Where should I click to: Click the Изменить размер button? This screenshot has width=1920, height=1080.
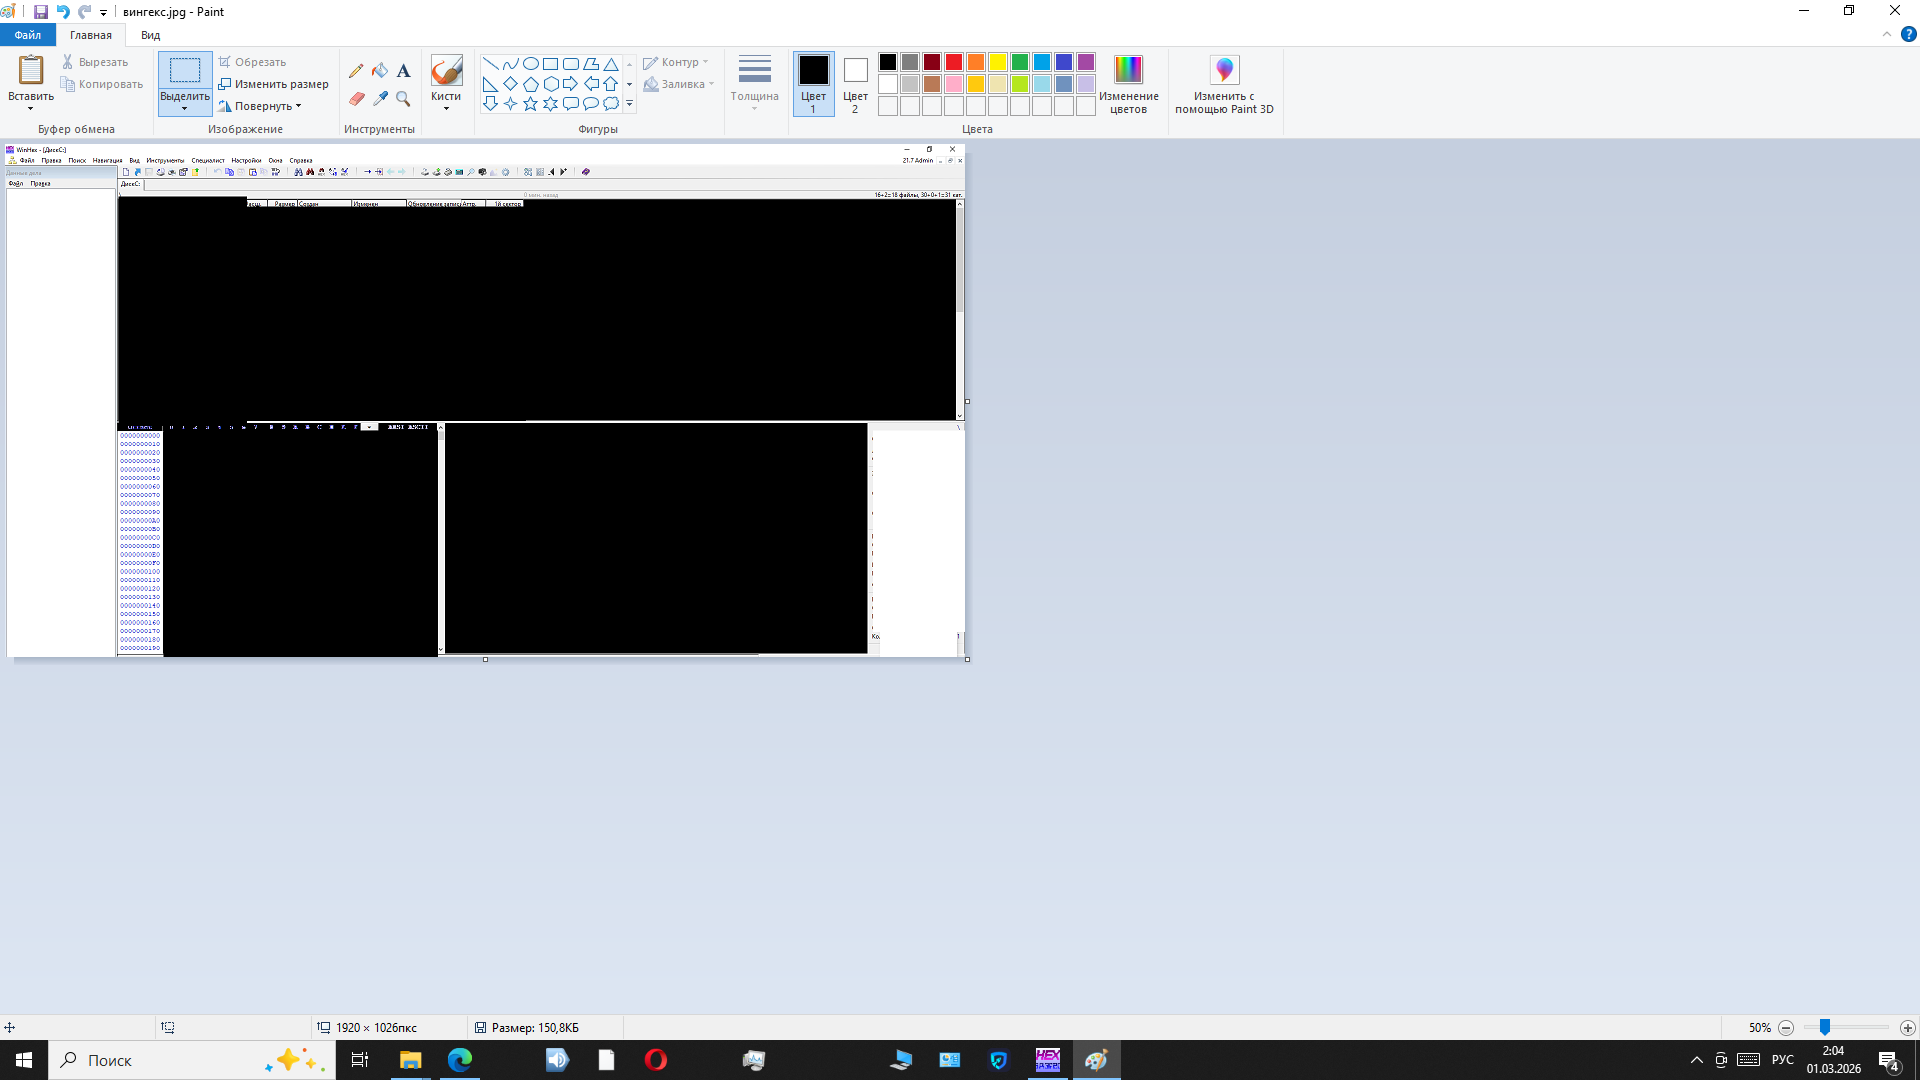pyautogui.click(x=273, y=84)
